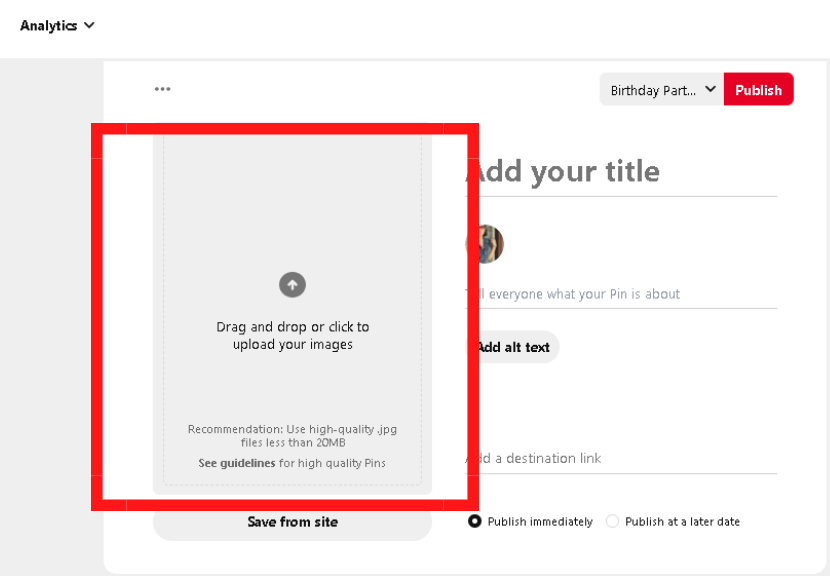Image resolution: width=830 pixels, height=576 pixels.
Task: Click the Add alt text button
Action: (513, 347)
